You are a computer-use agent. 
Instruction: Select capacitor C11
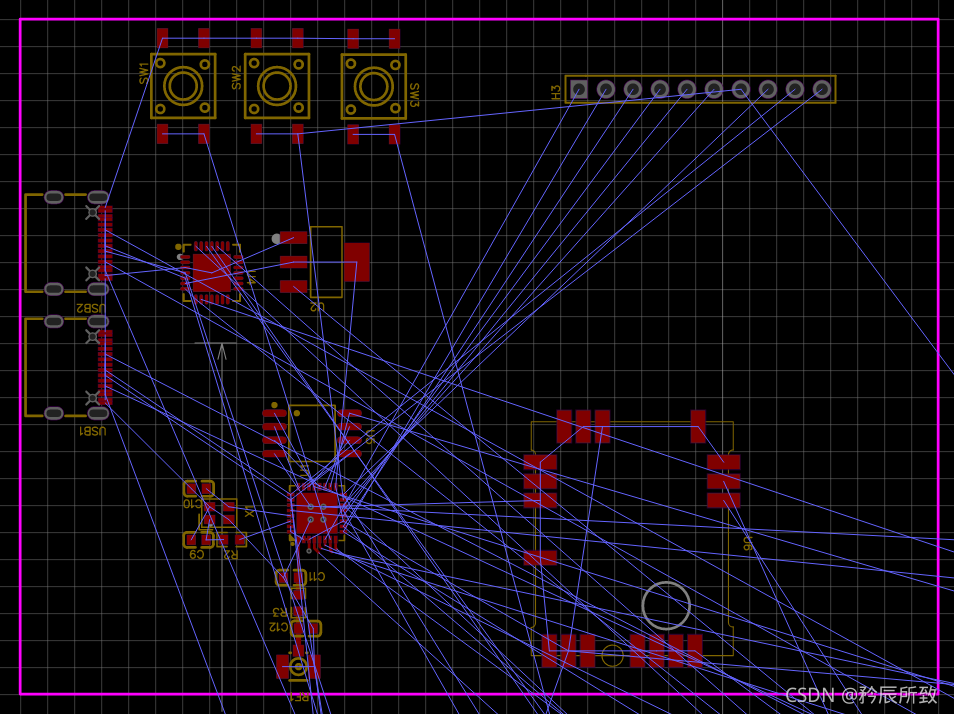click(290, 575)
